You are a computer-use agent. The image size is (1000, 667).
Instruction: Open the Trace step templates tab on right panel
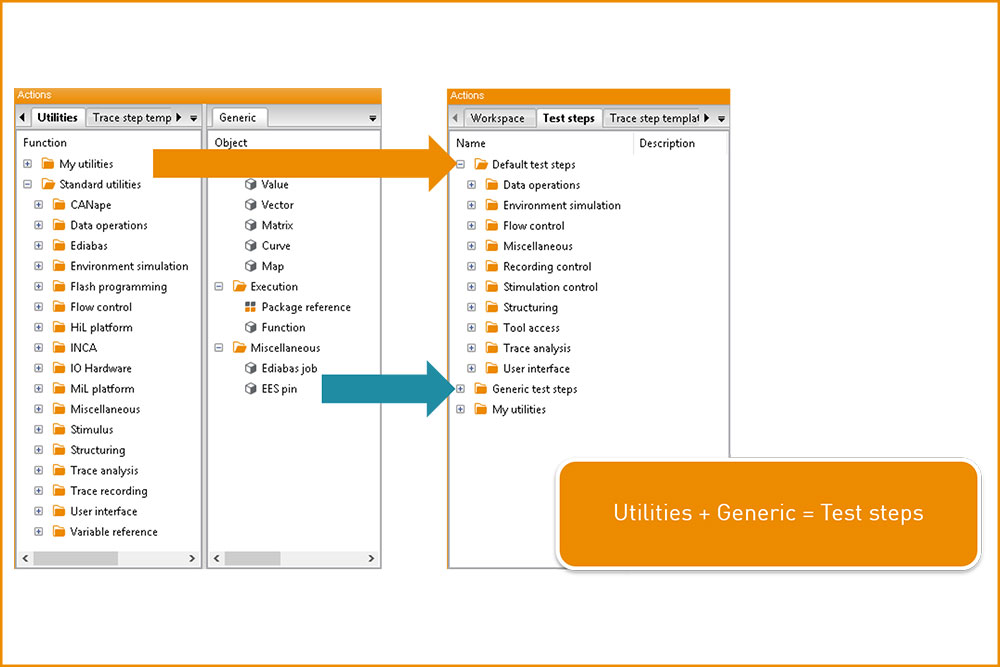pos(652,118)
